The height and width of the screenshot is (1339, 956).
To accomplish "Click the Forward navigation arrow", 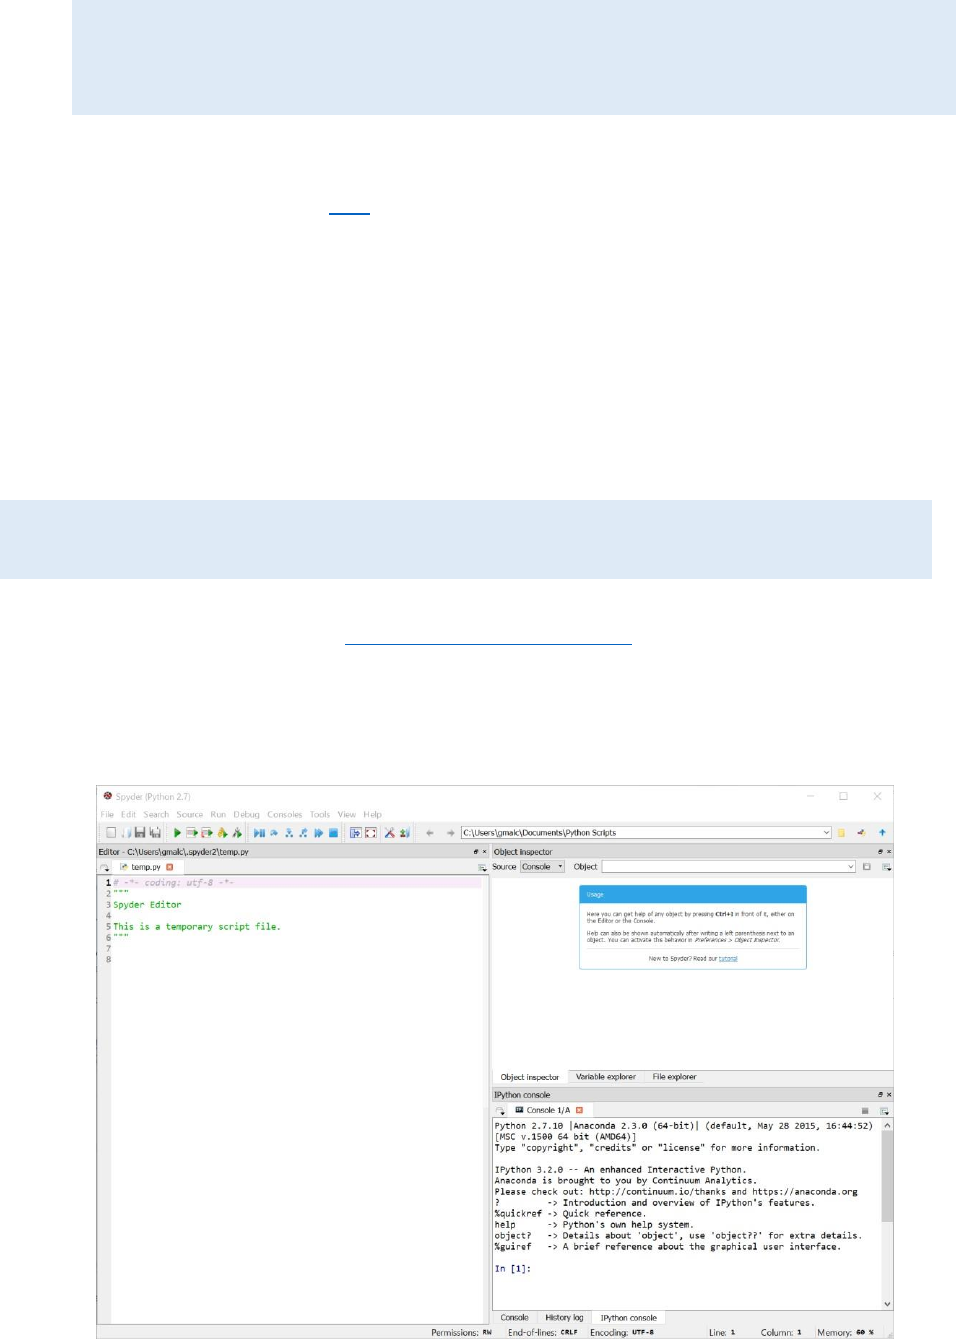I will (450, 832).
